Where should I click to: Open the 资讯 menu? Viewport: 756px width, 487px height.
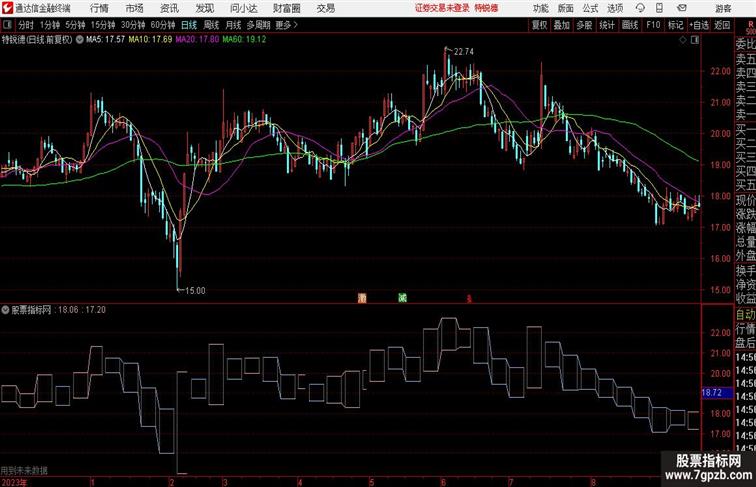(x=169, y=8)
